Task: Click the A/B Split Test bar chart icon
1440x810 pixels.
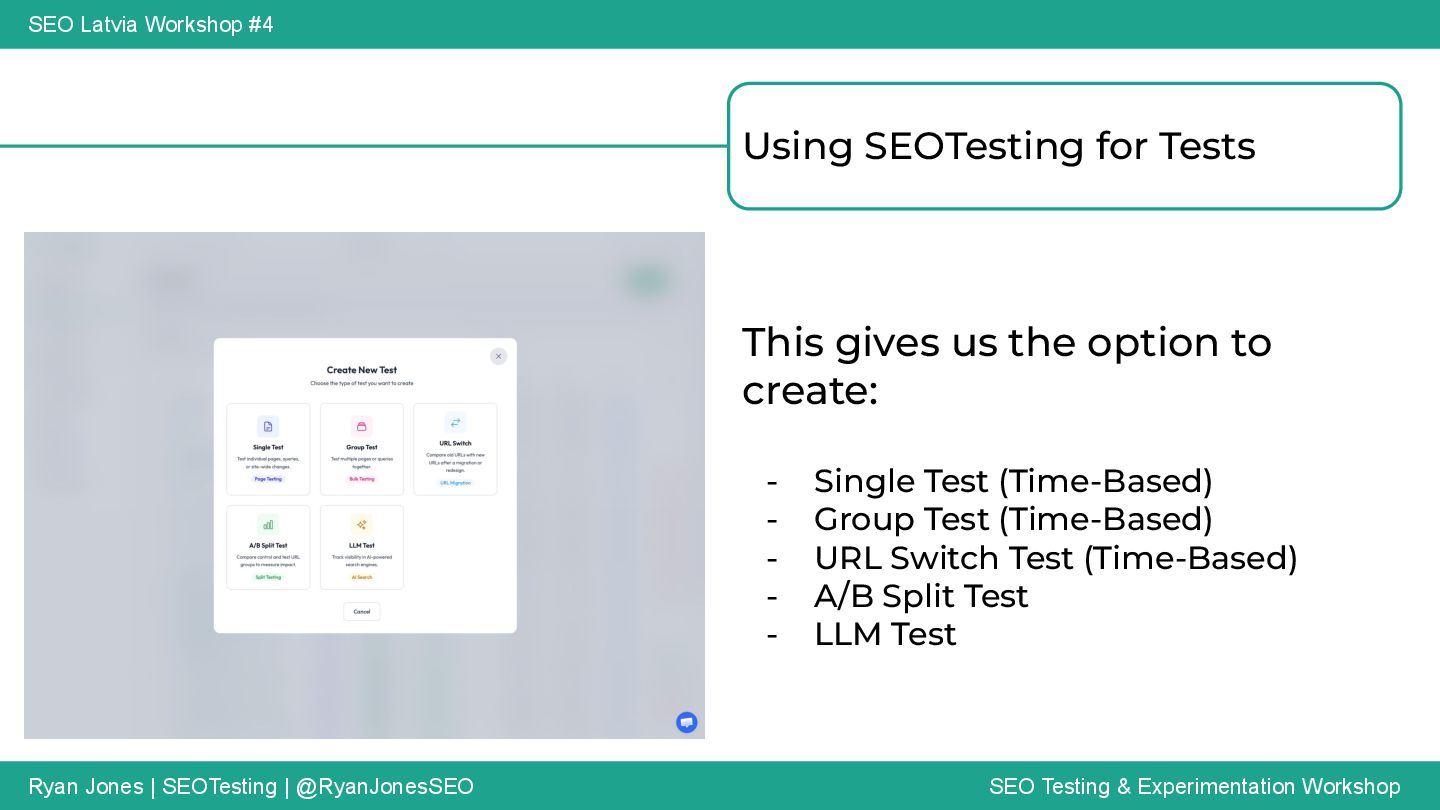Action: tap(268, 525)
